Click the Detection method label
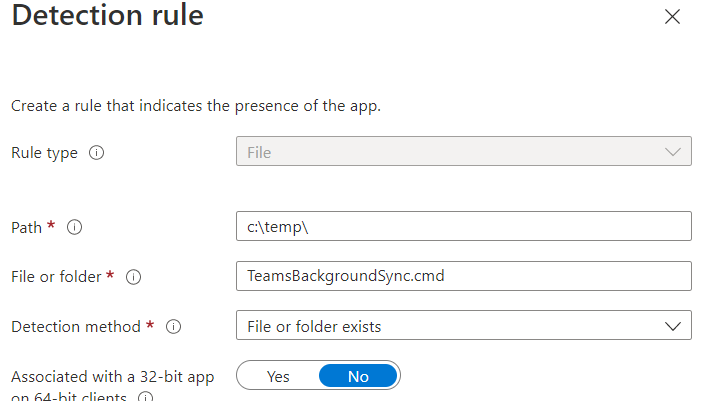The height and width of the screenshot is (401, 702). tap(76, 326)
